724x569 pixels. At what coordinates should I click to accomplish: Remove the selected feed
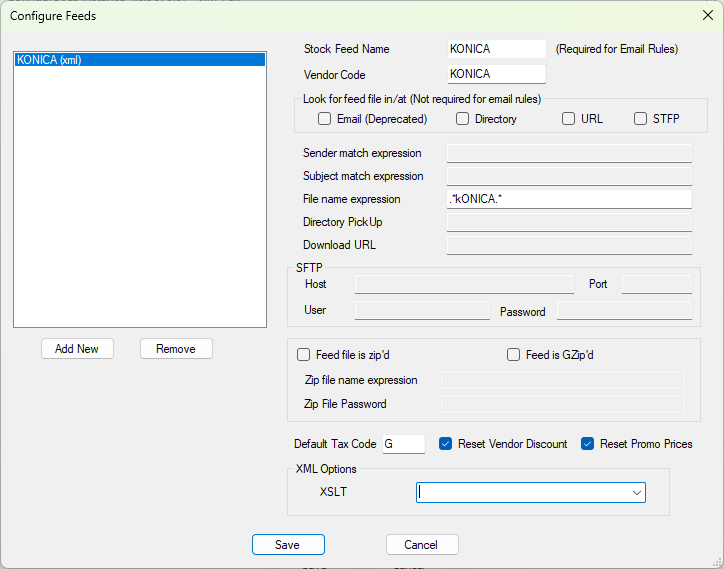[x=176, y=349]
